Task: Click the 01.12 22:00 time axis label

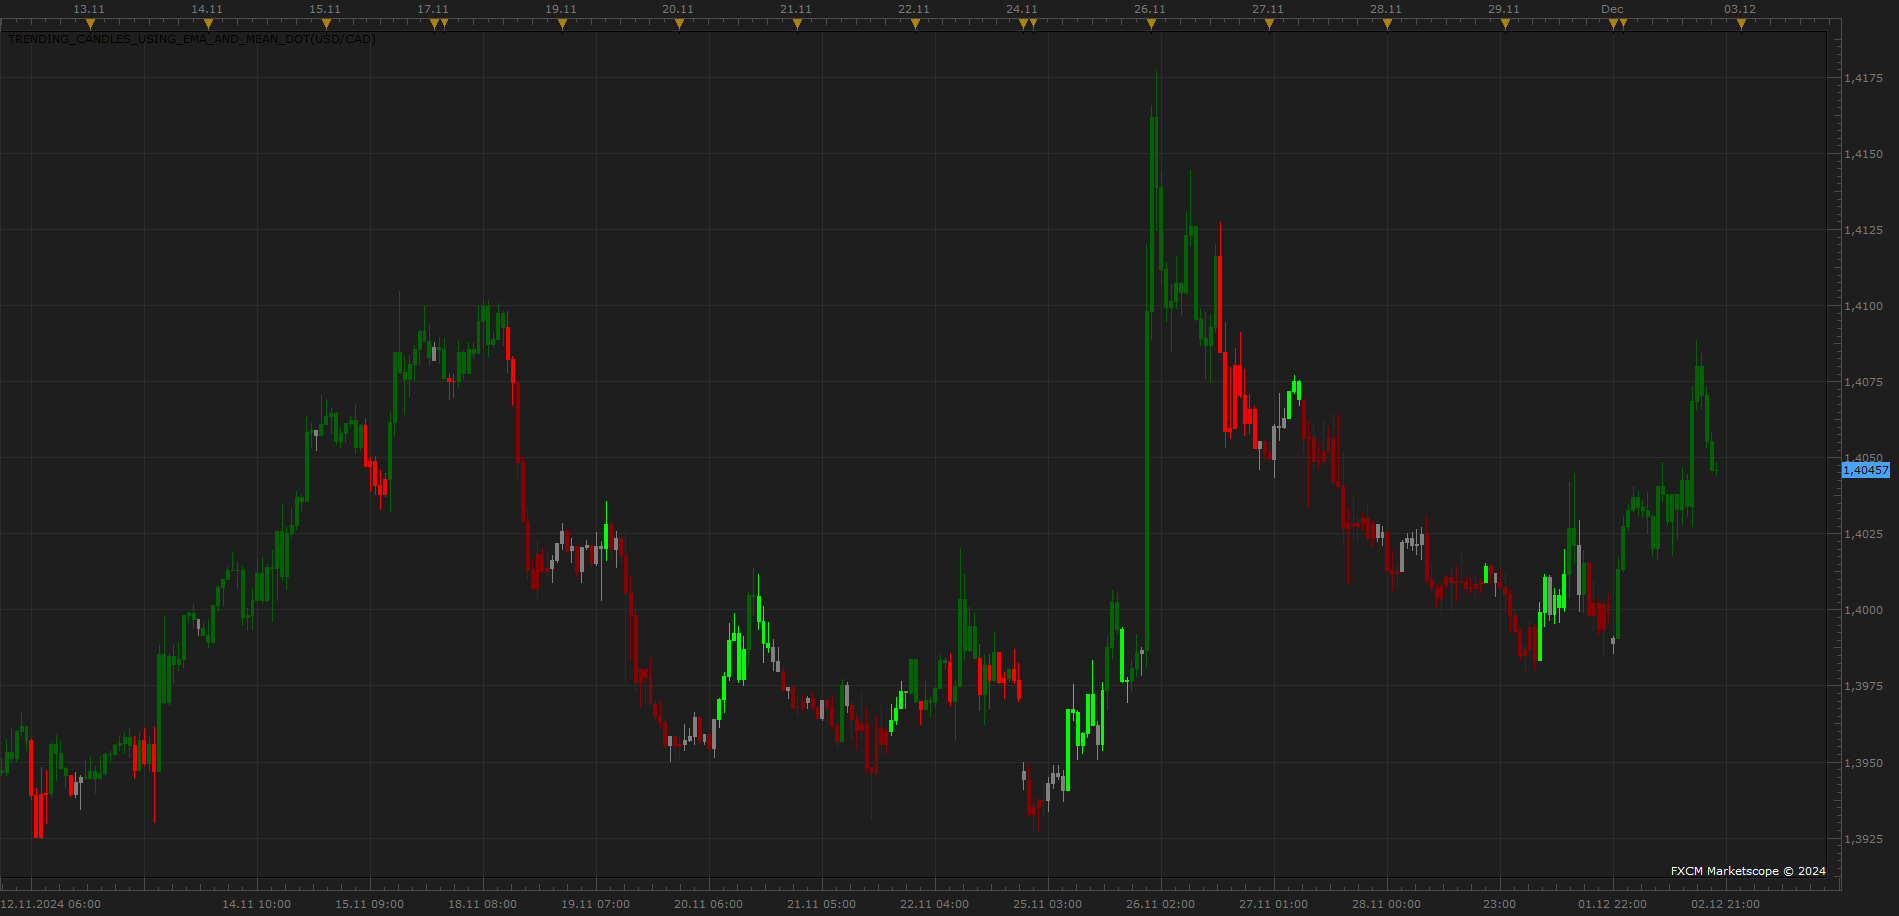Action: [x=1612, y=904]
